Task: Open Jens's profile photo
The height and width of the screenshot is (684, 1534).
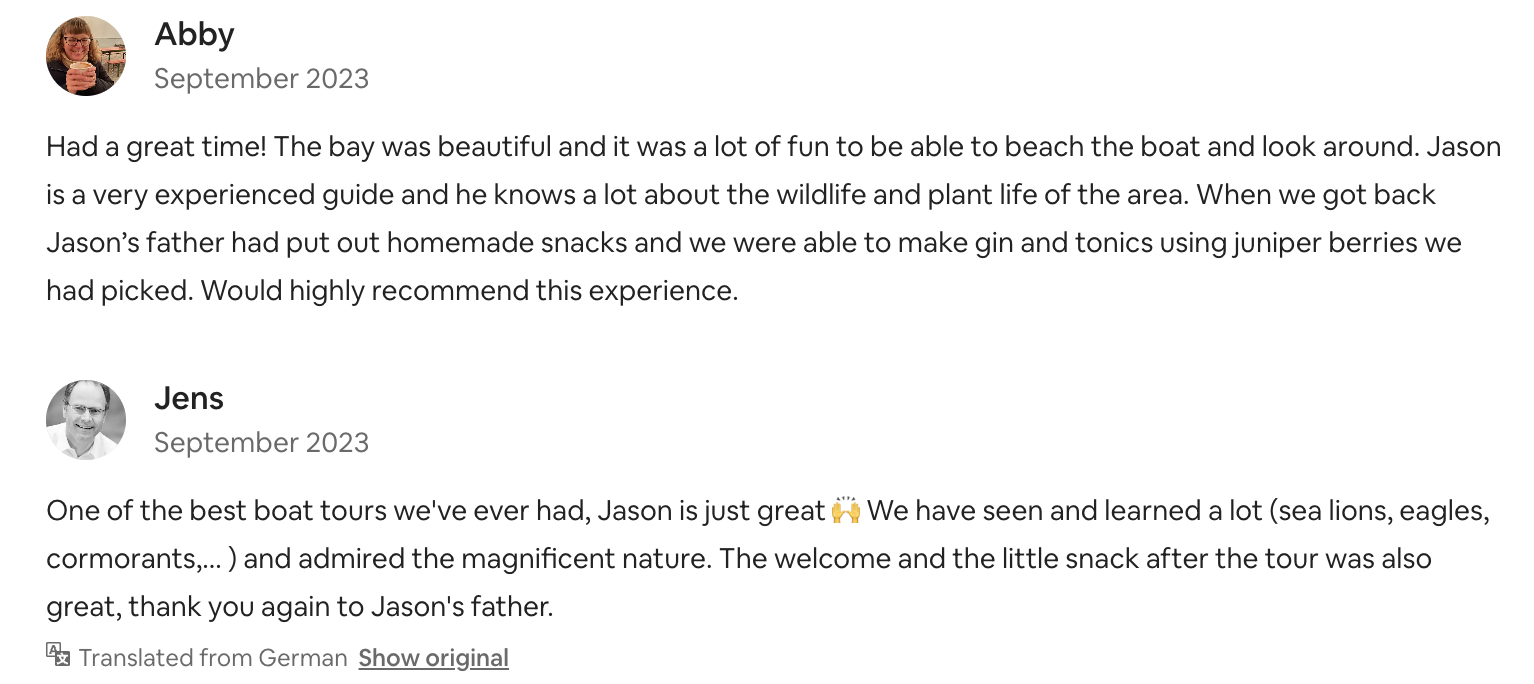Action: (x=86, y=420)
